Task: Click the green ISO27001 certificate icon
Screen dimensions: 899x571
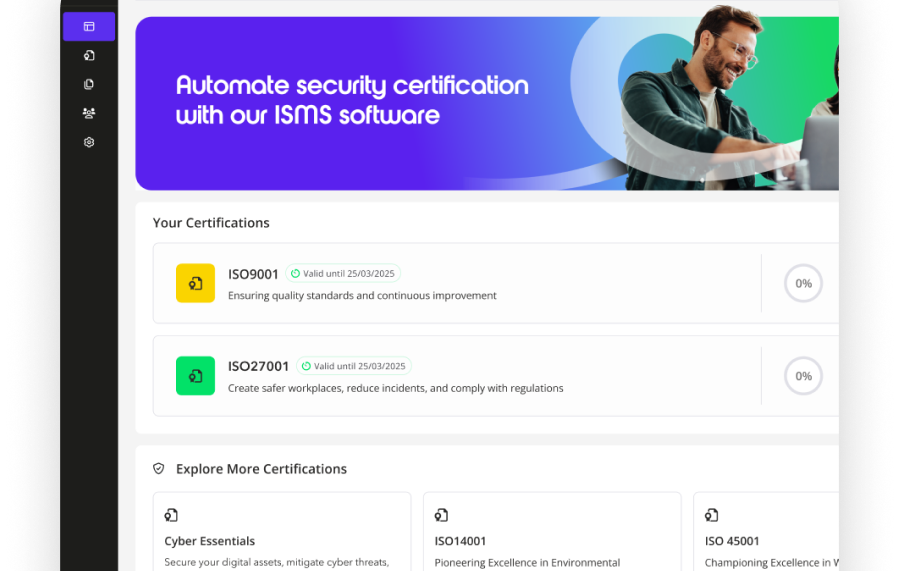Action: [195, 376]
